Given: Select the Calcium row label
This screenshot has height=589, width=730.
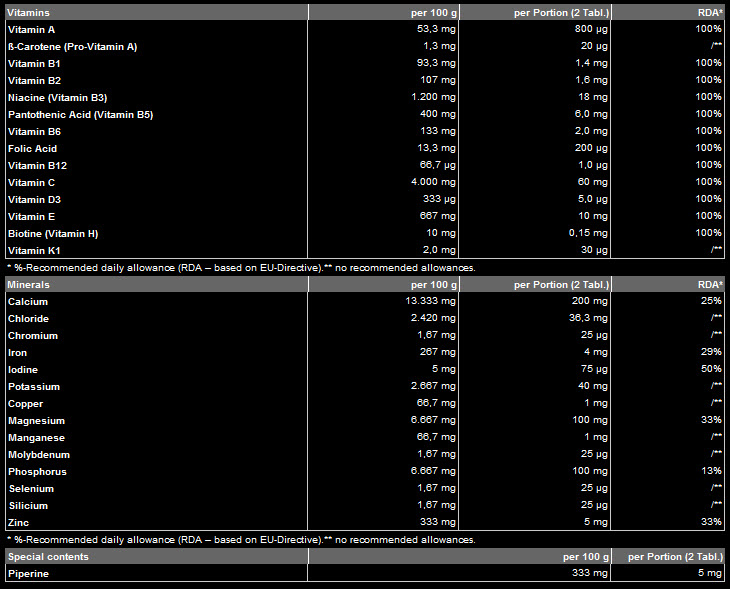Looking at the screenshot, I should tap(28, 302).
